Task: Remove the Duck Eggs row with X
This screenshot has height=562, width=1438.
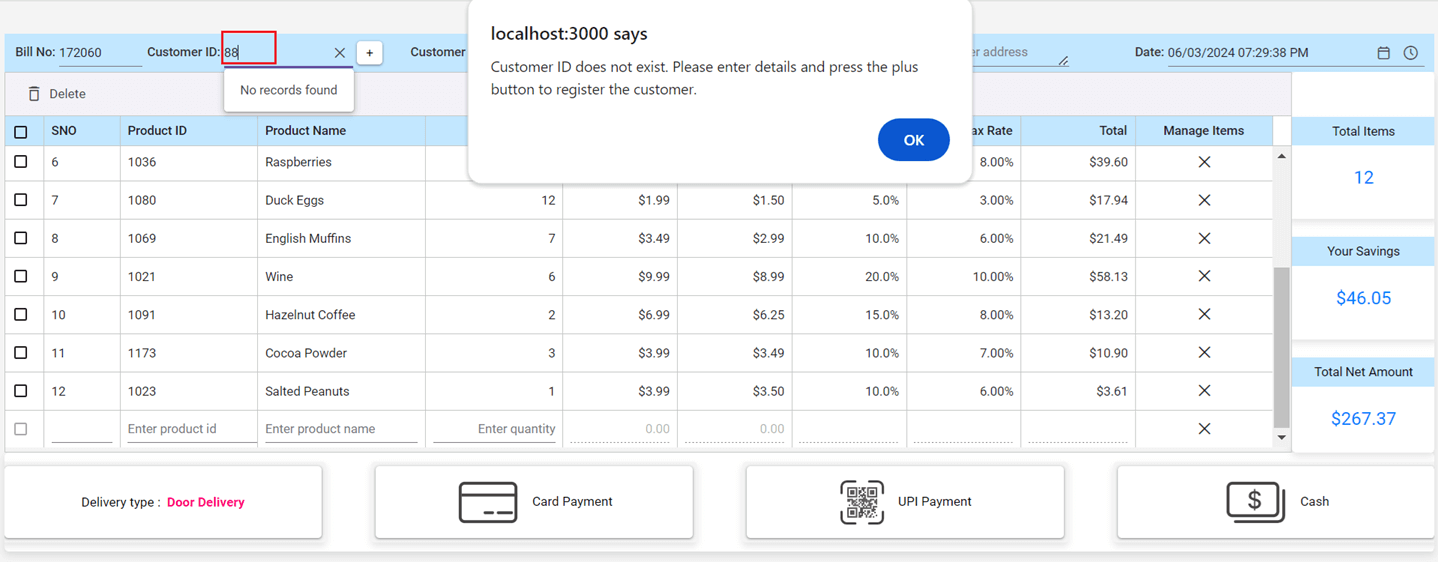Action: tap(1204, 200)
